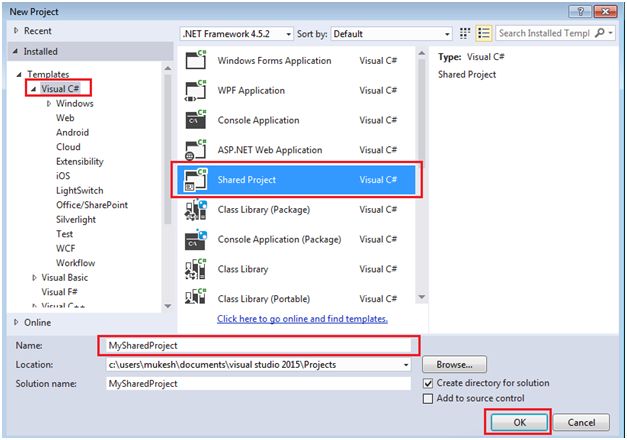Image resolution: width=627 pixels, height=440 pixels.
Task: Open the Location path dropdown
Action: (406, 365)
